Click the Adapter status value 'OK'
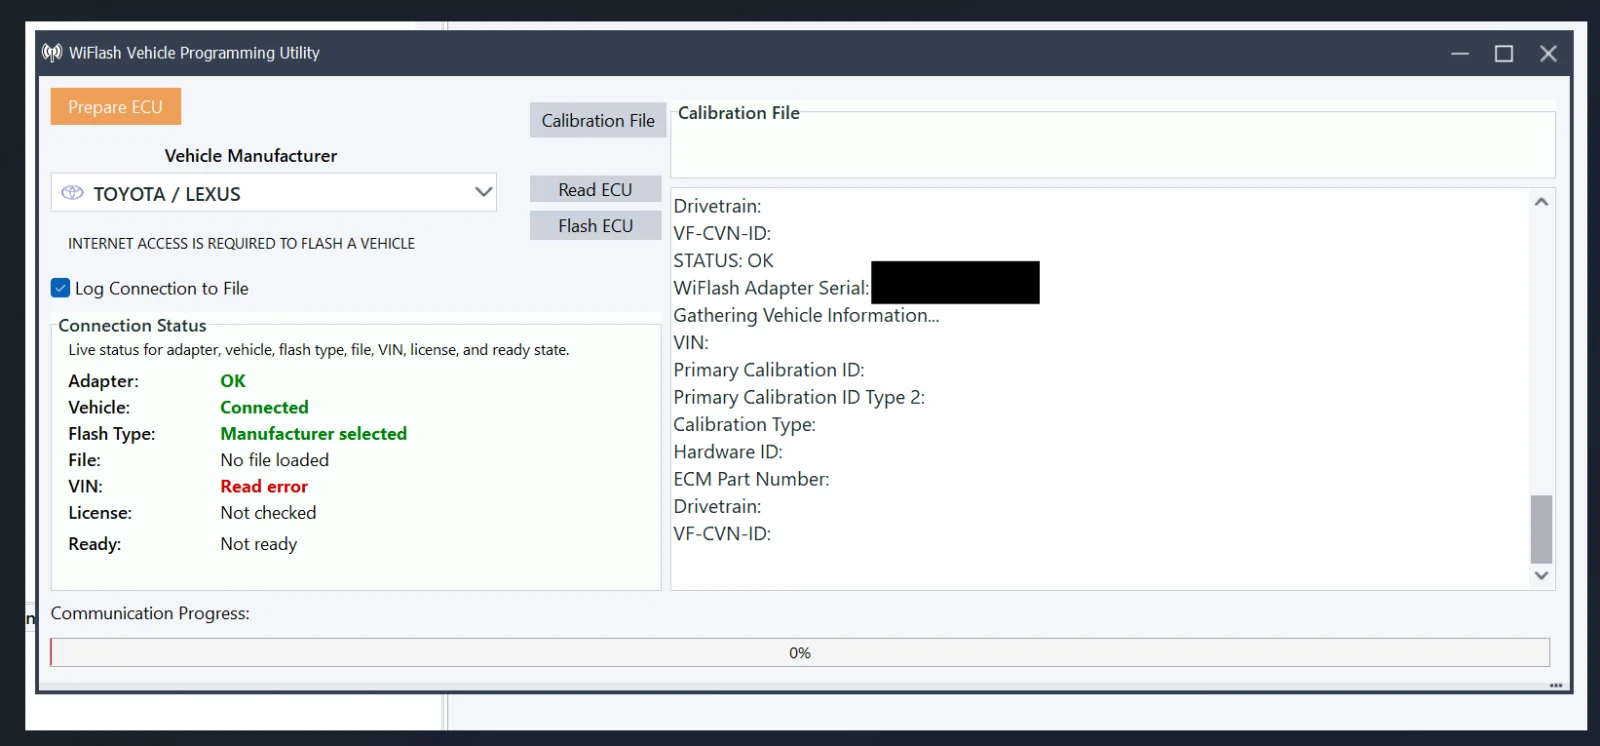1600x746 pixels. point(233,381)
